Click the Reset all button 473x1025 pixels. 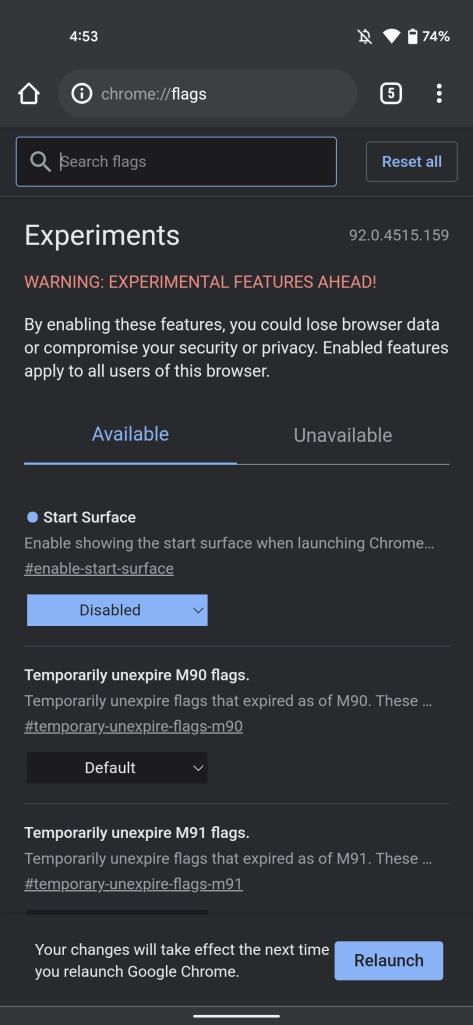click(412, 161)
